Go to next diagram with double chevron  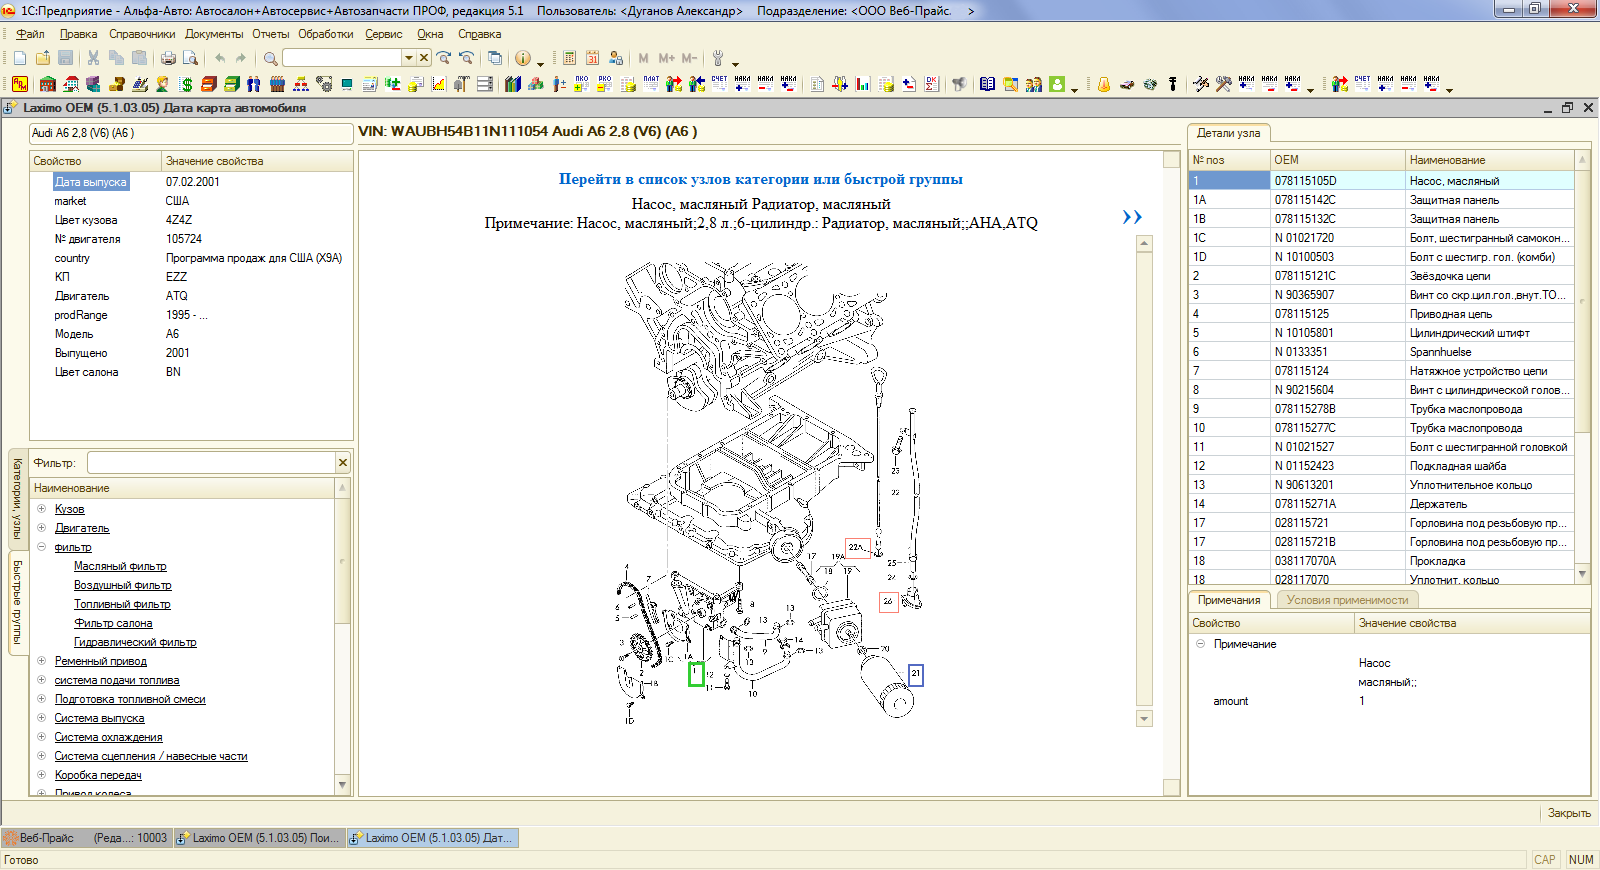(x=1132, y=217)
